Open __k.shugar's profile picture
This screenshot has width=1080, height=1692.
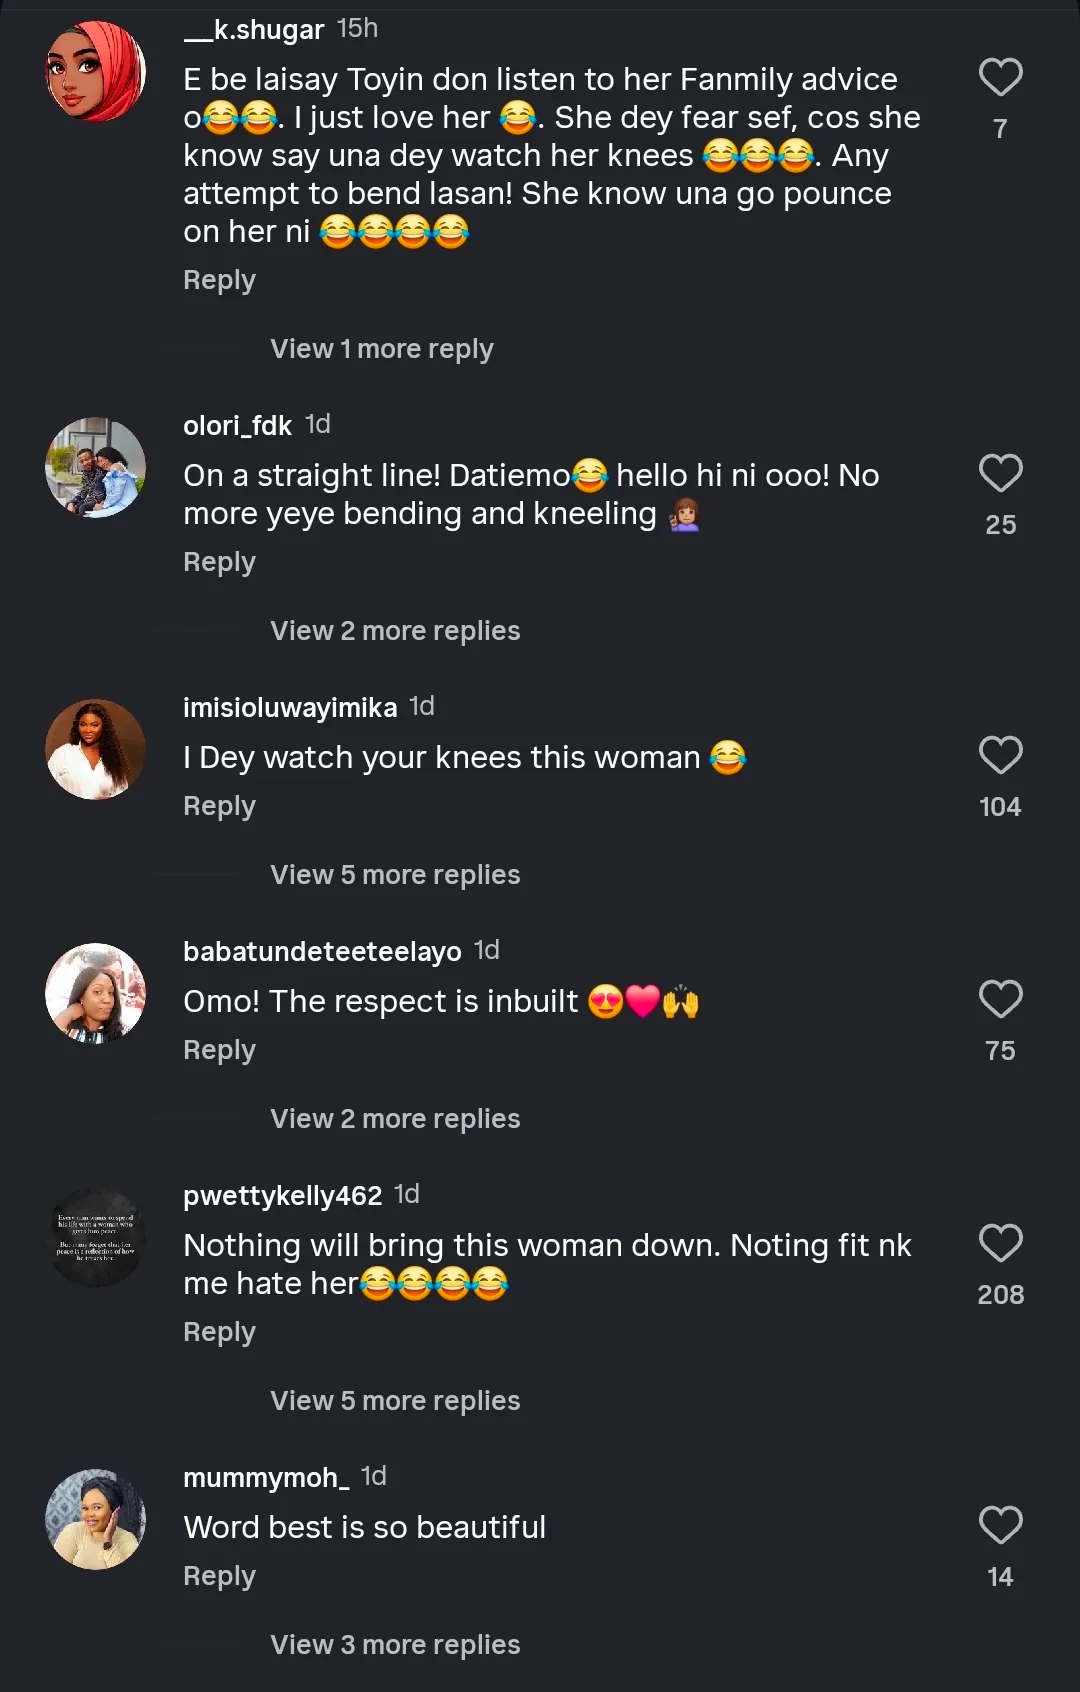point(96,72)
